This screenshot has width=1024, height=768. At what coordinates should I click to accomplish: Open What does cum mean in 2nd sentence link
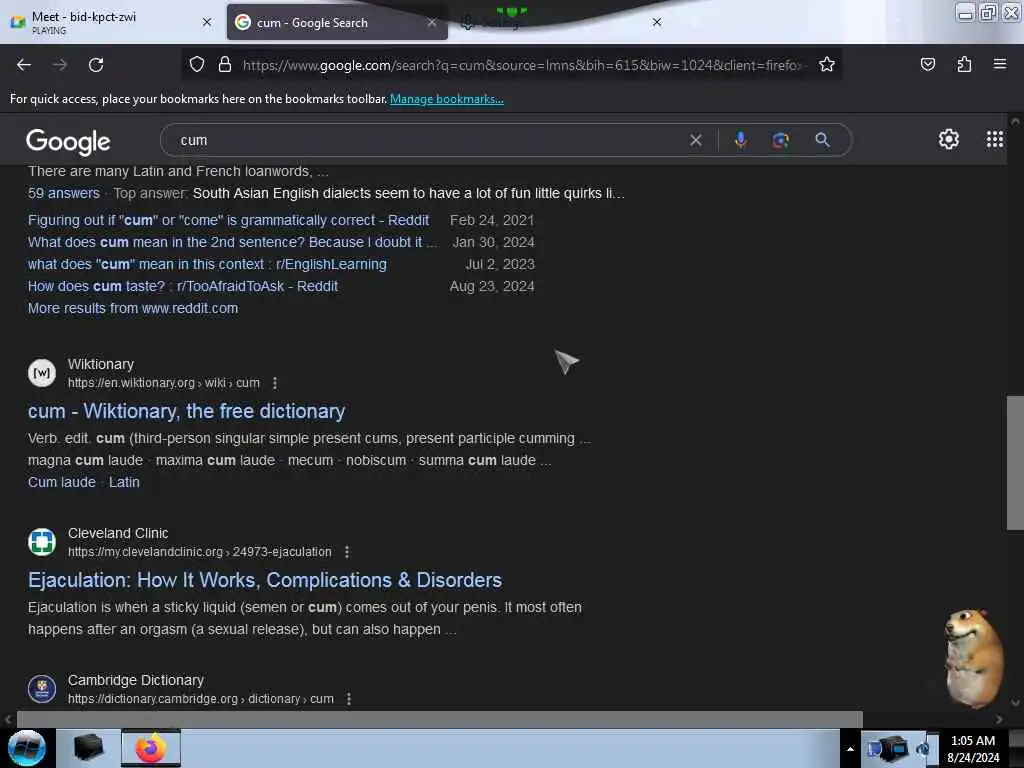click(232, 242)
